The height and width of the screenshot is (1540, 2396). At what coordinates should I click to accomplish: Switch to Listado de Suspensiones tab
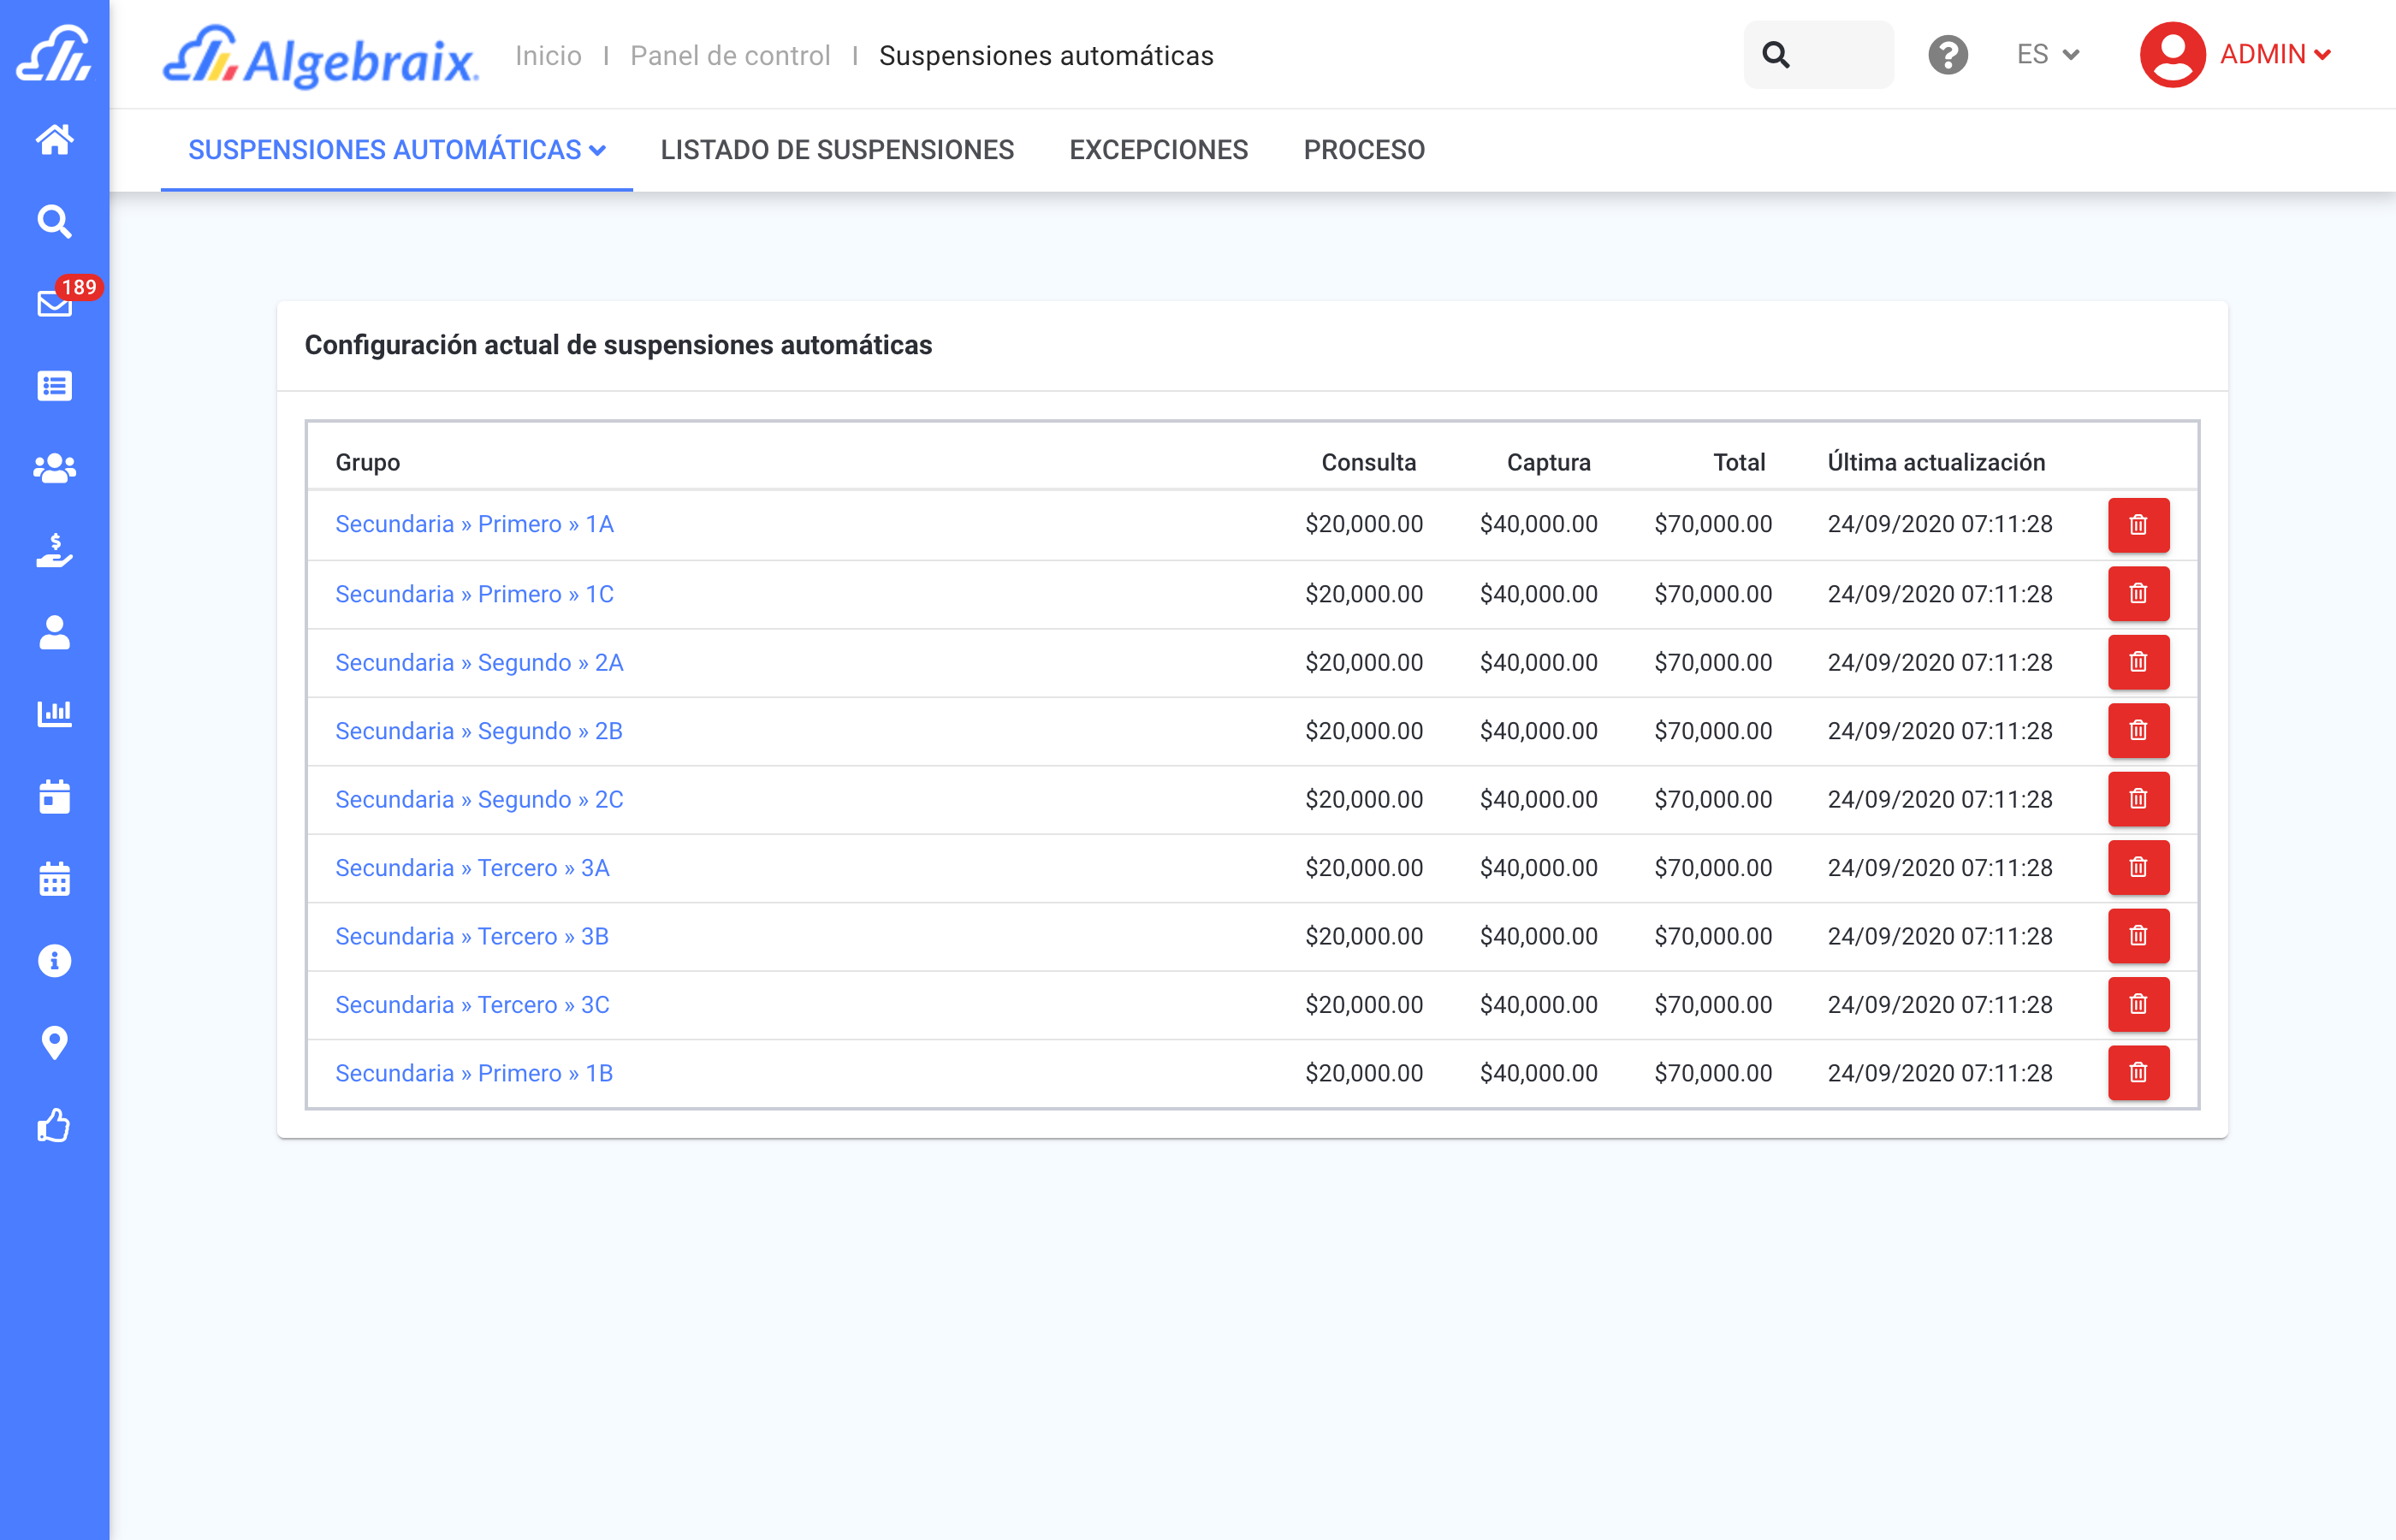coord(837,150)
